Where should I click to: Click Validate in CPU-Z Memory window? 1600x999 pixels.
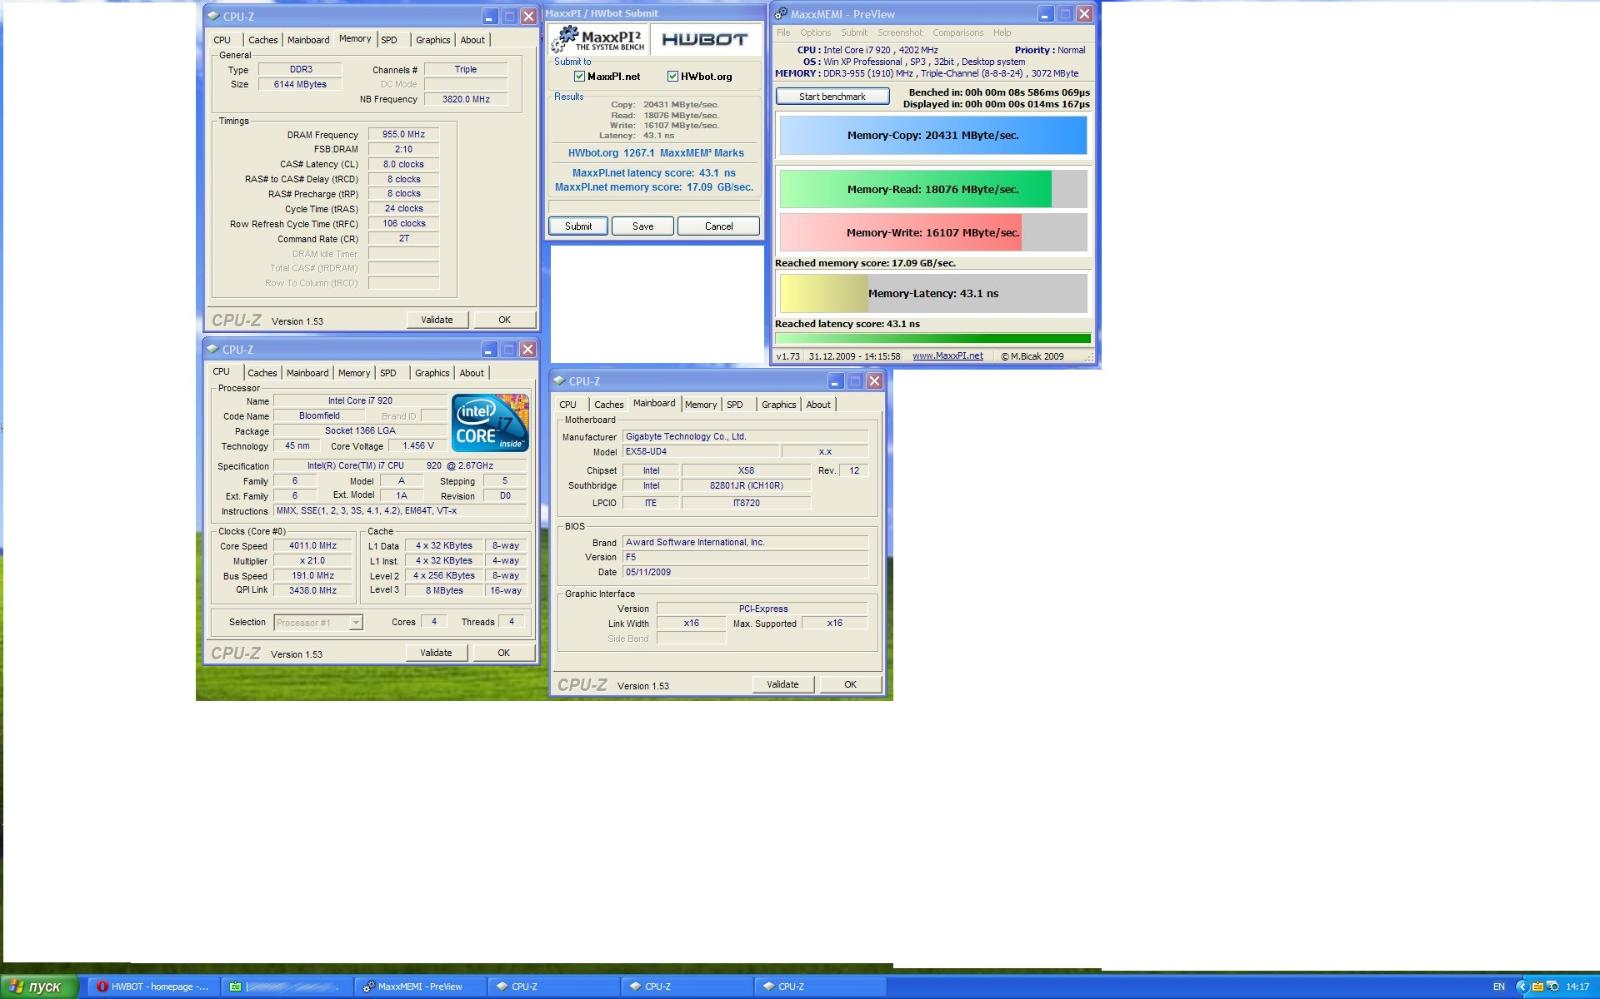437,320
